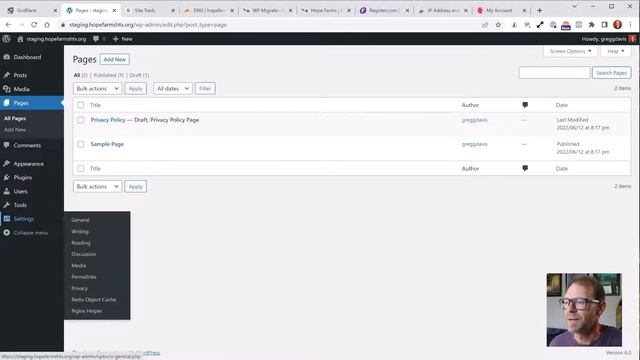Open the WordPress logo menu
This screenshot has height=360, width=640.
click(6, 39)
